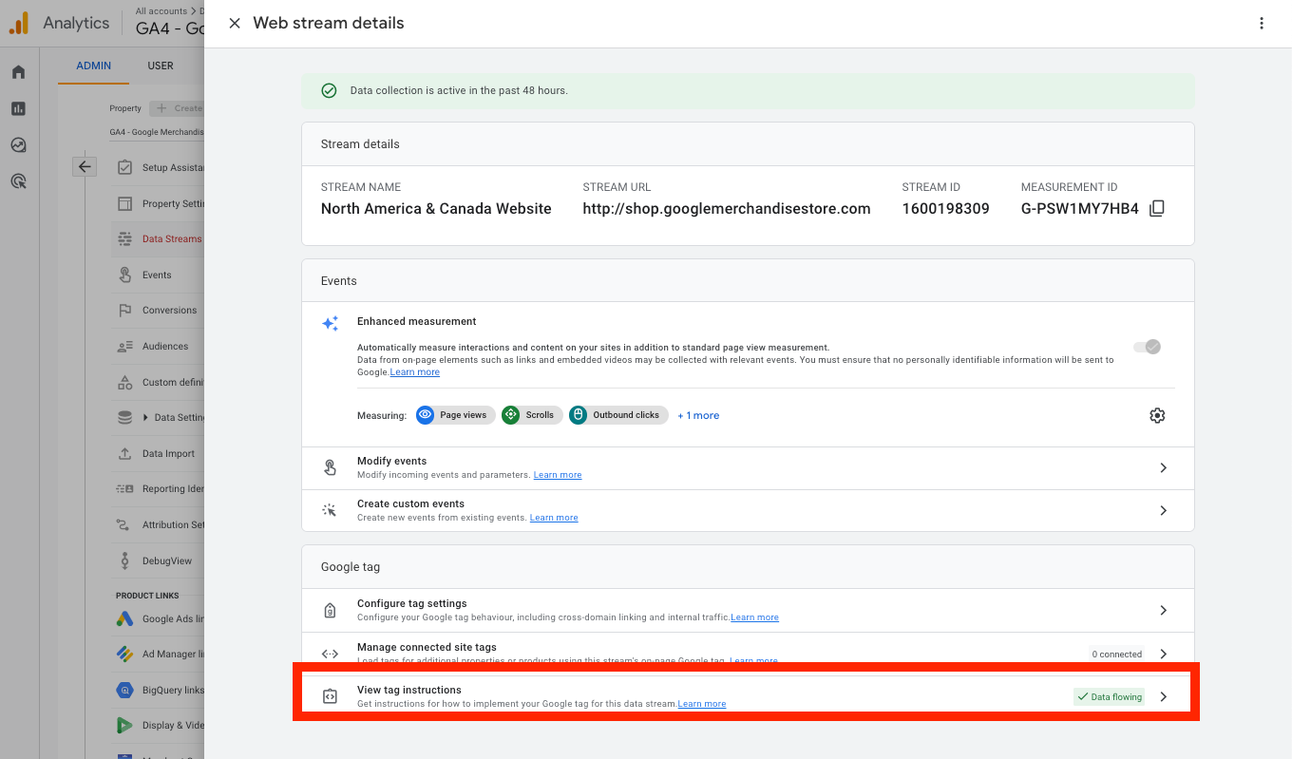Click the 0 connected badge
1292x759 pixels.
point(1116,654)
